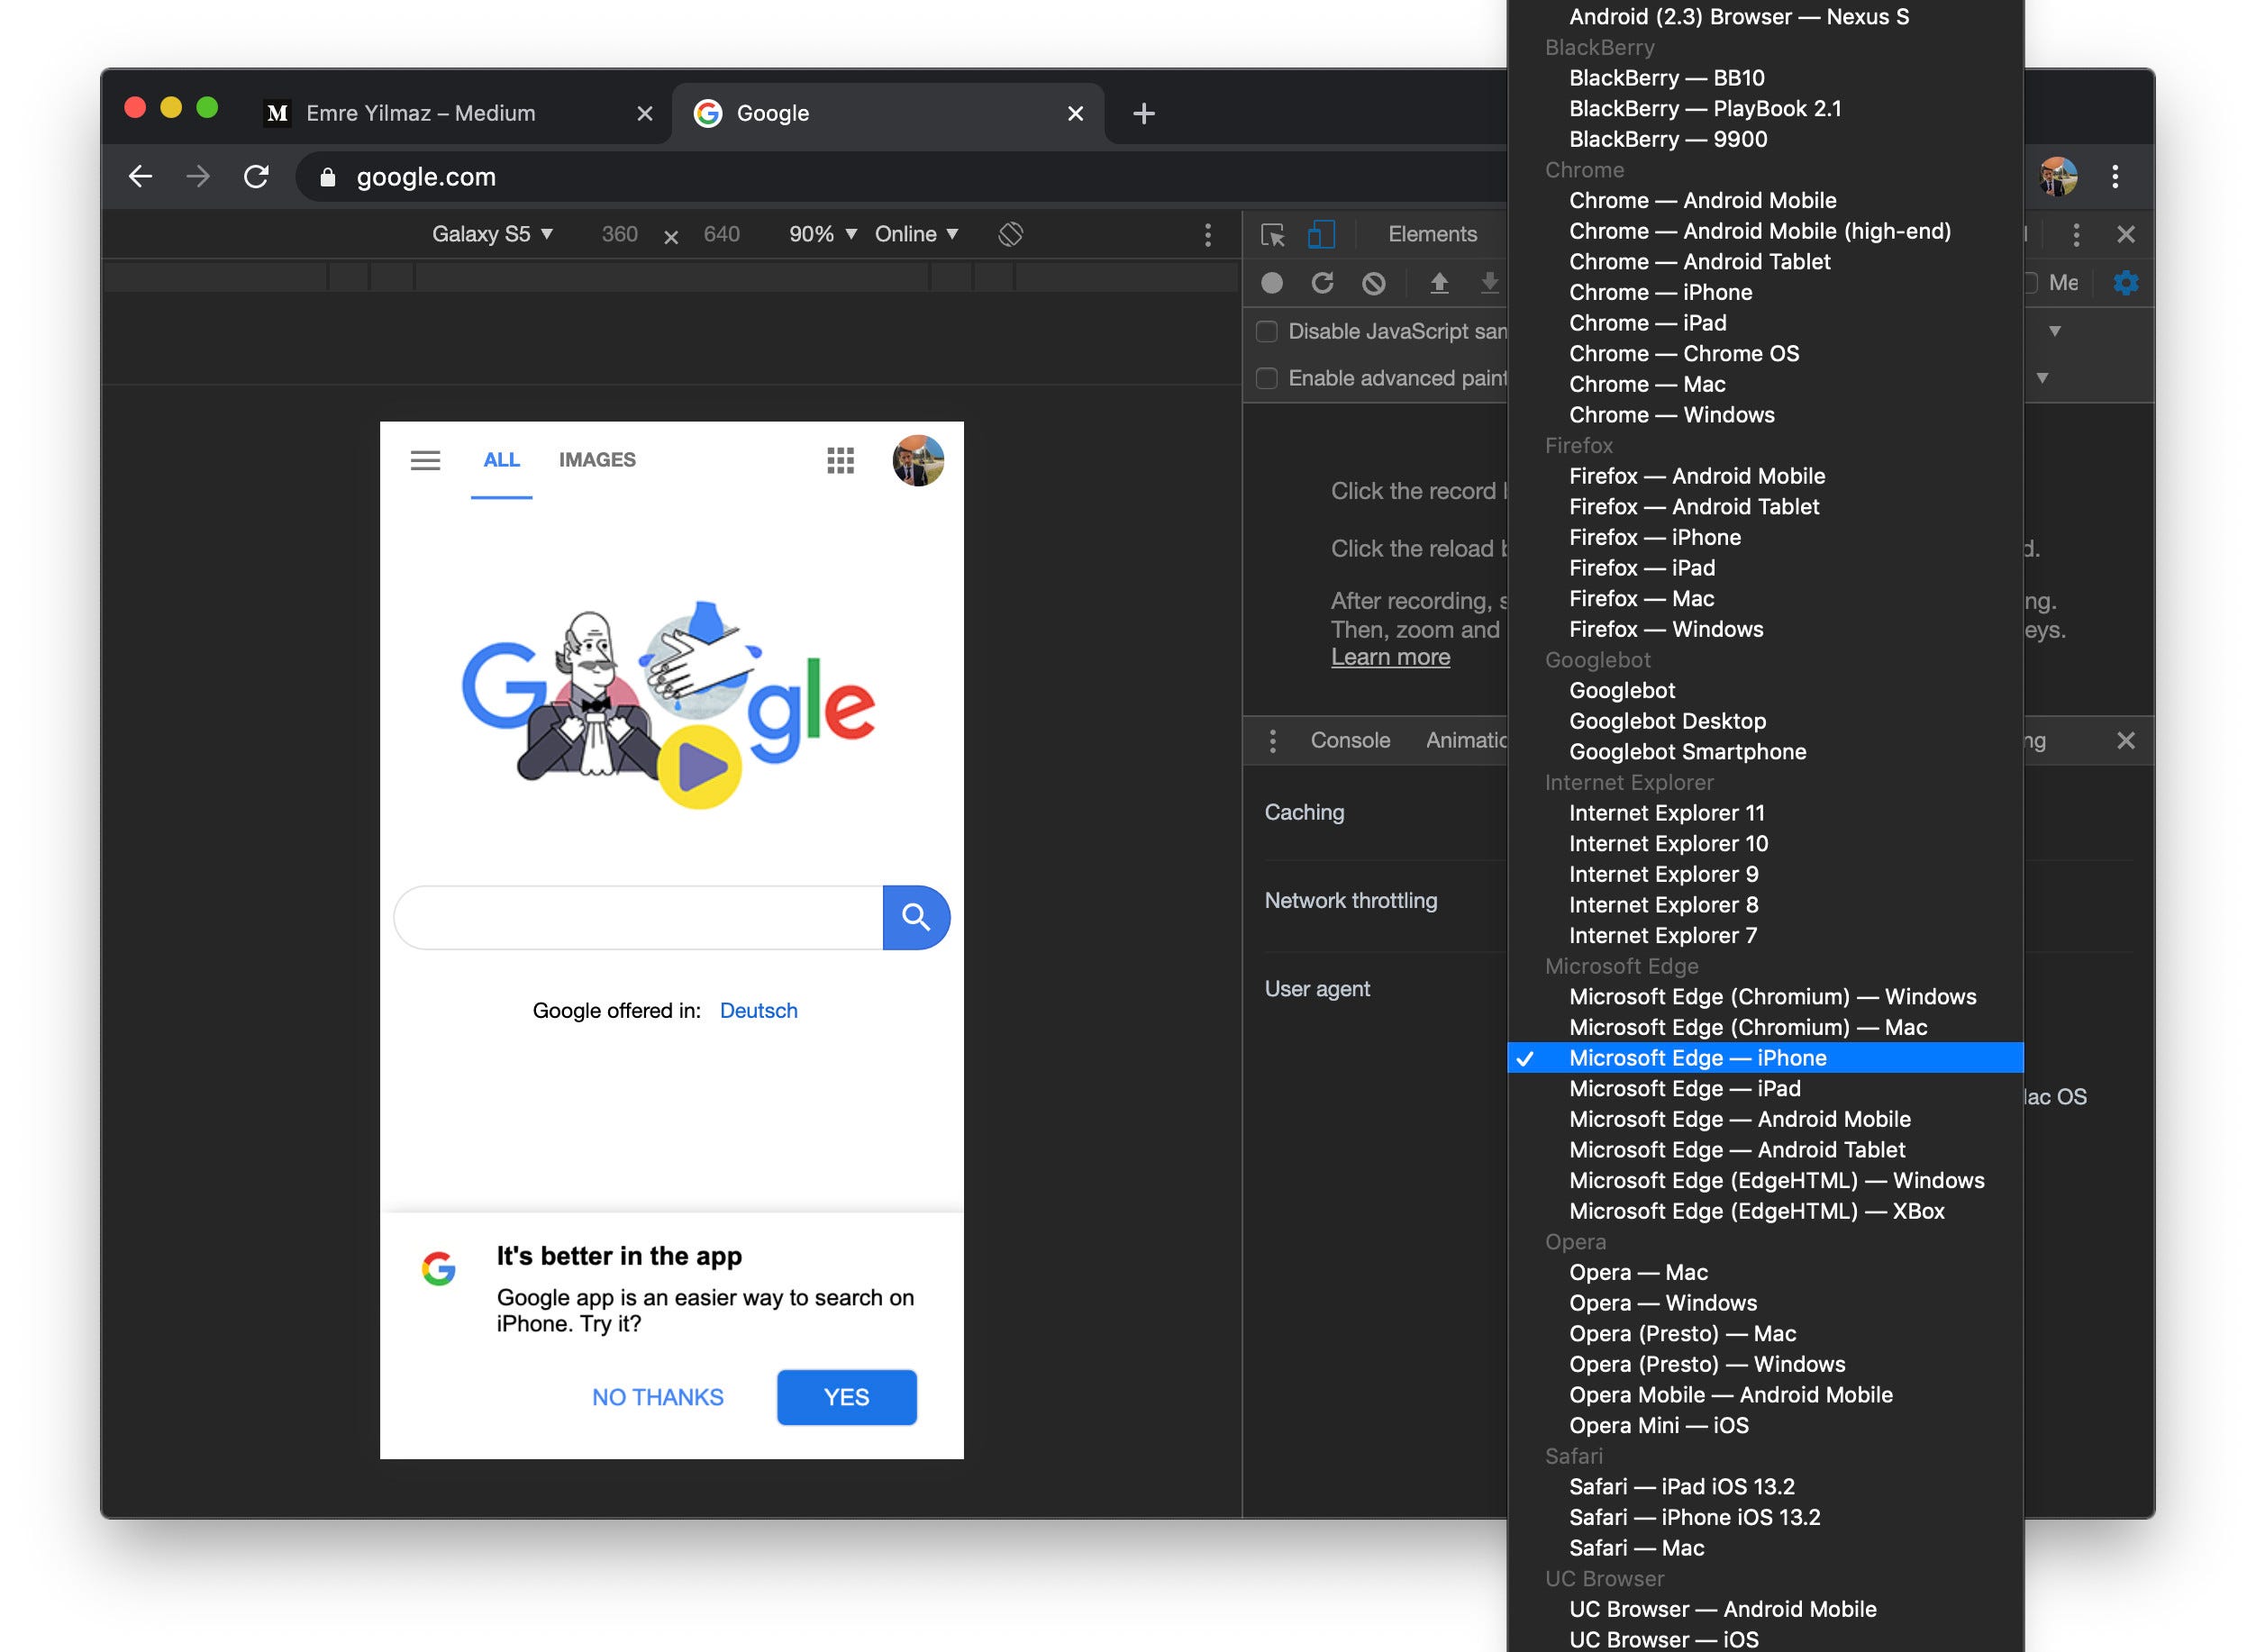
Task: Check Enable advanced paint instrumentation
Action: point(1266,378)
